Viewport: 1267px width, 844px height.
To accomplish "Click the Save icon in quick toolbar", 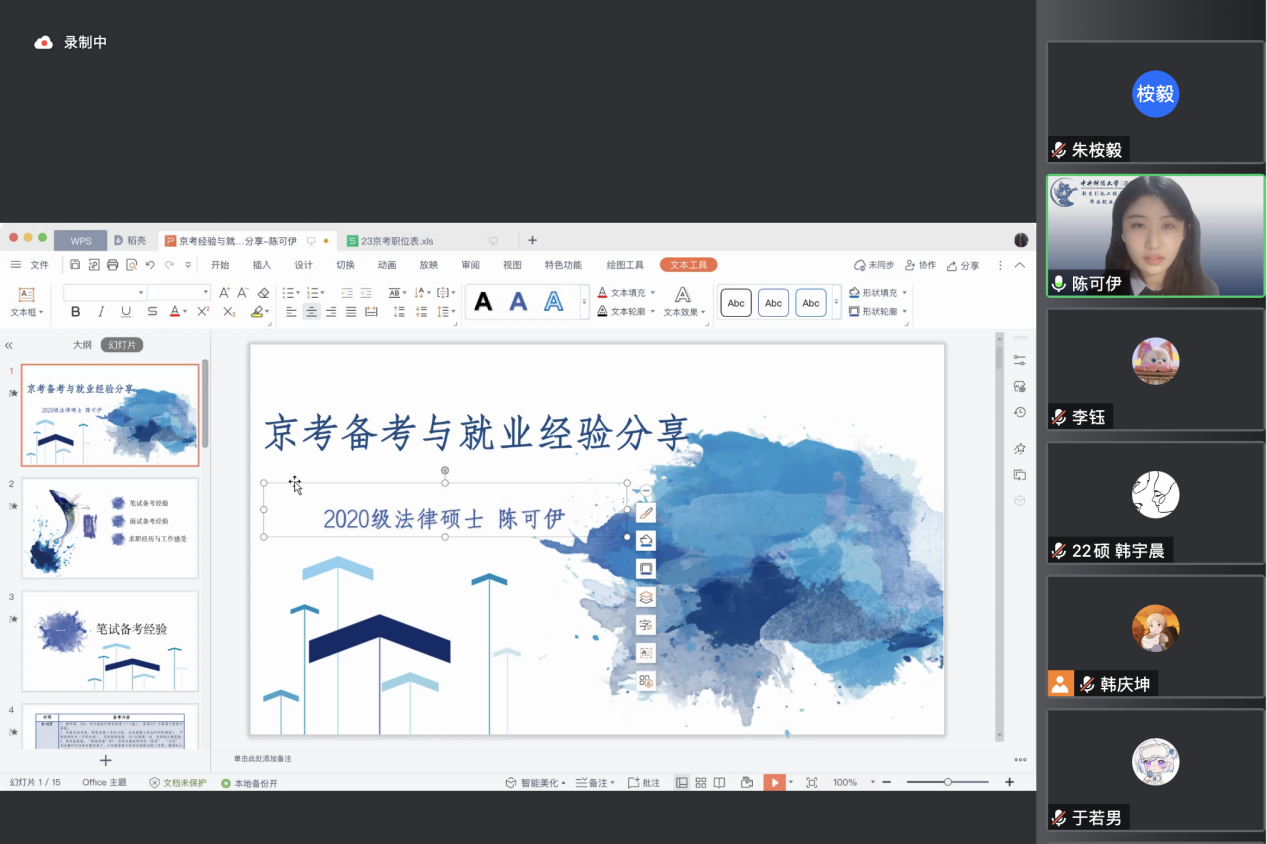I will pos(75,265).
